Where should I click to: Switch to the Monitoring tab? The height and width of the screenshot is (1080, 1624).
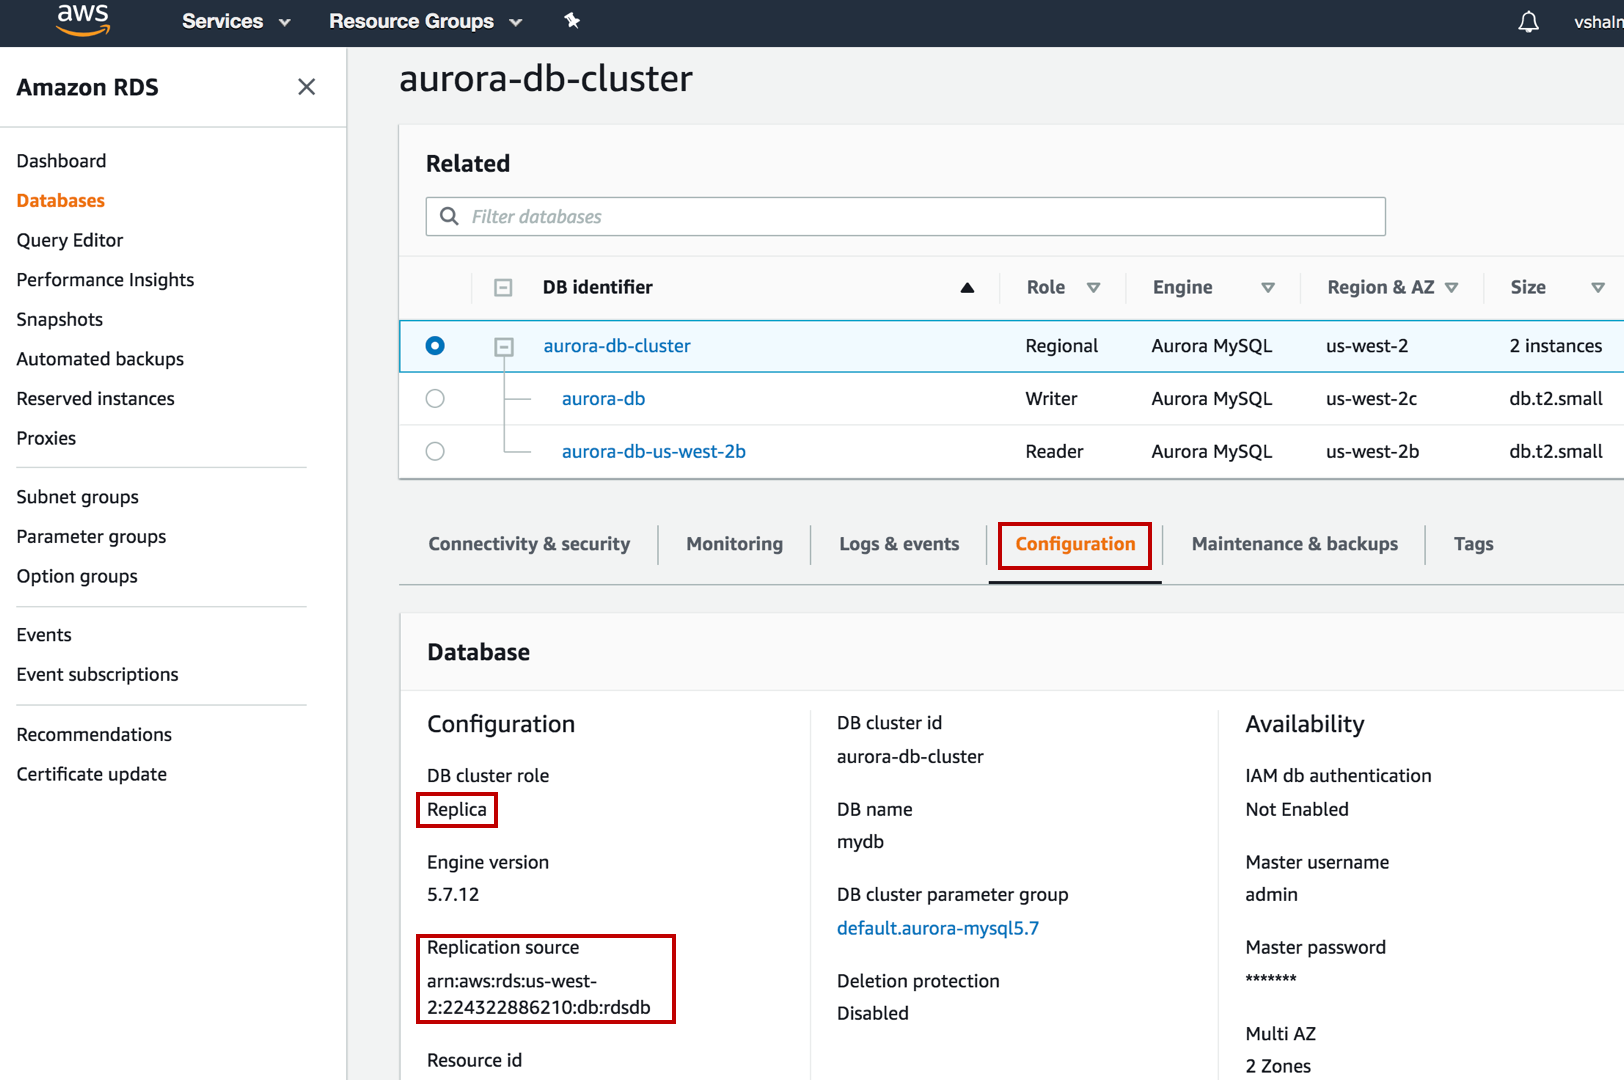734,544
